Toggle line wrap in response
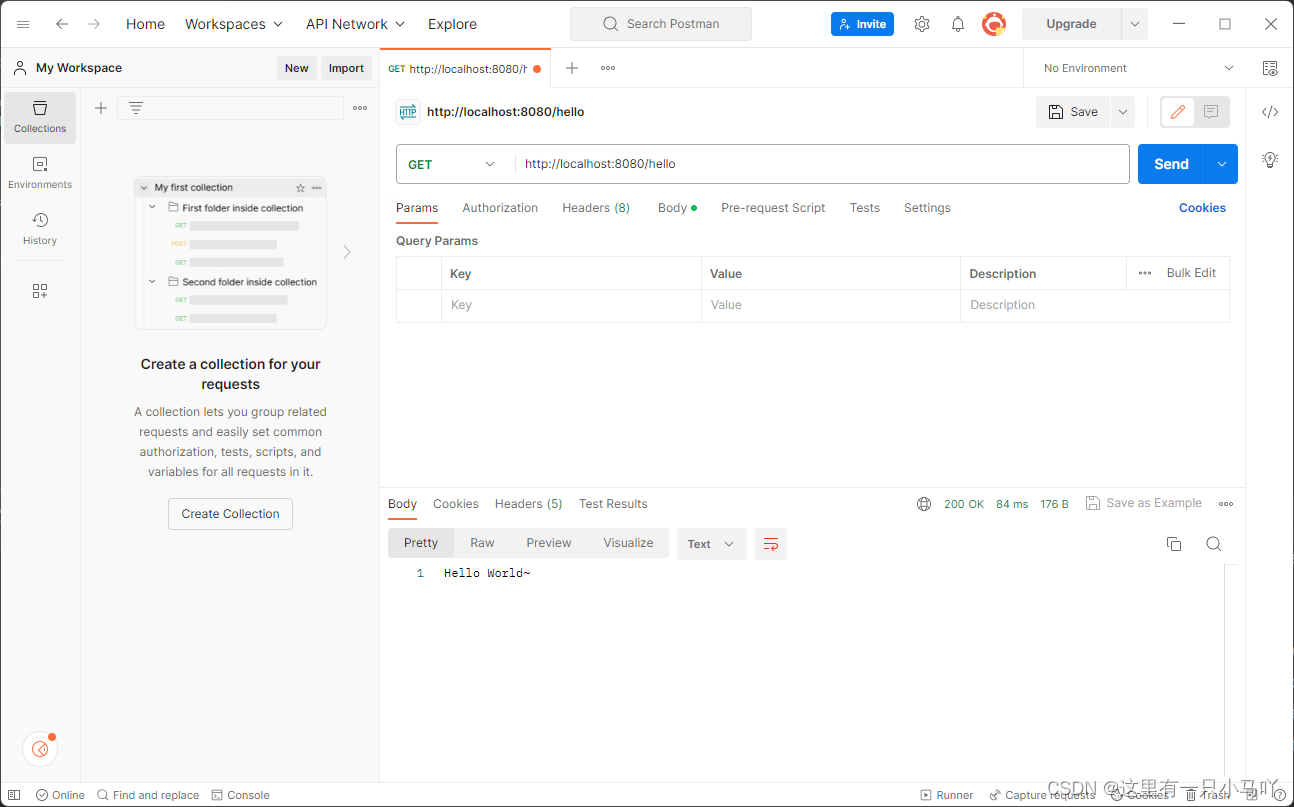 point(771,544)
